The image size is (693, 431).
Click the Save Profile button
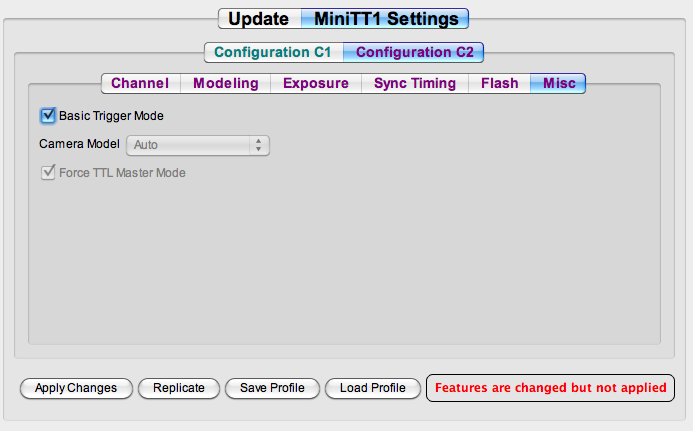tap(272, 388)
